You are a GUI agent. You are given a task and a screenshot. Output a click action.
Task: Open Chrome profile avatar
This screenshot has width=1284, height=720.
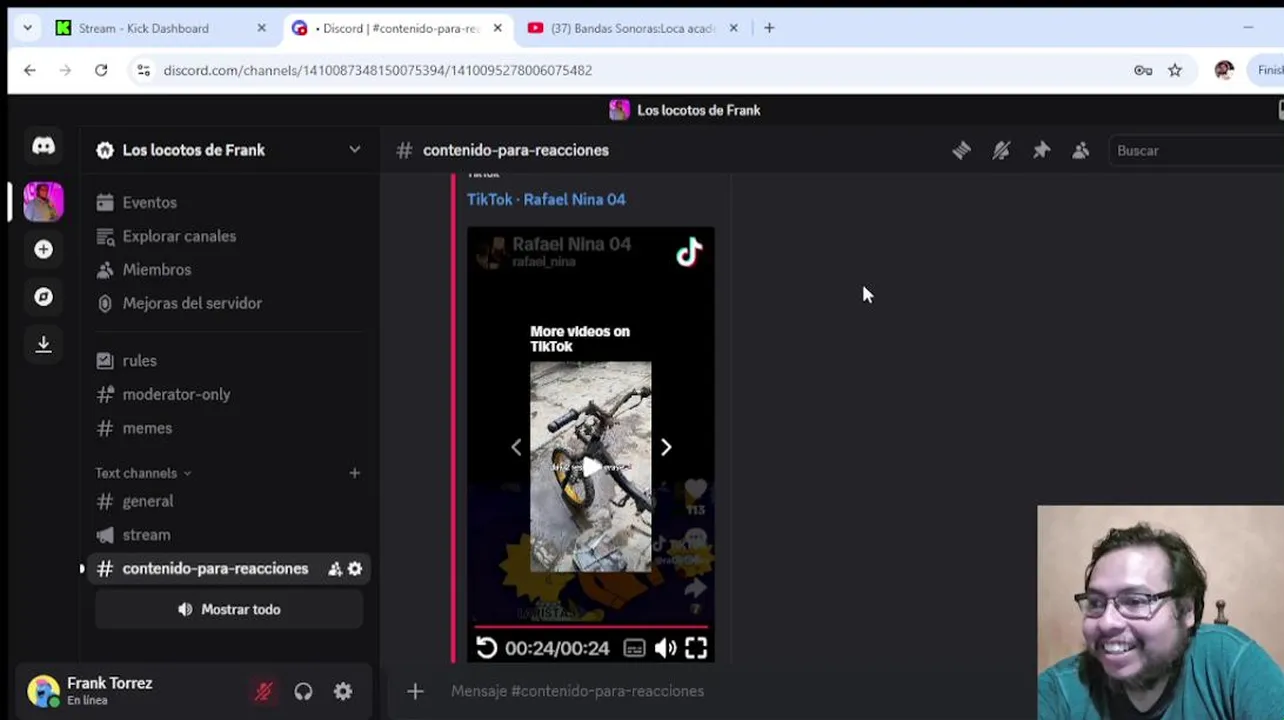1224,70
